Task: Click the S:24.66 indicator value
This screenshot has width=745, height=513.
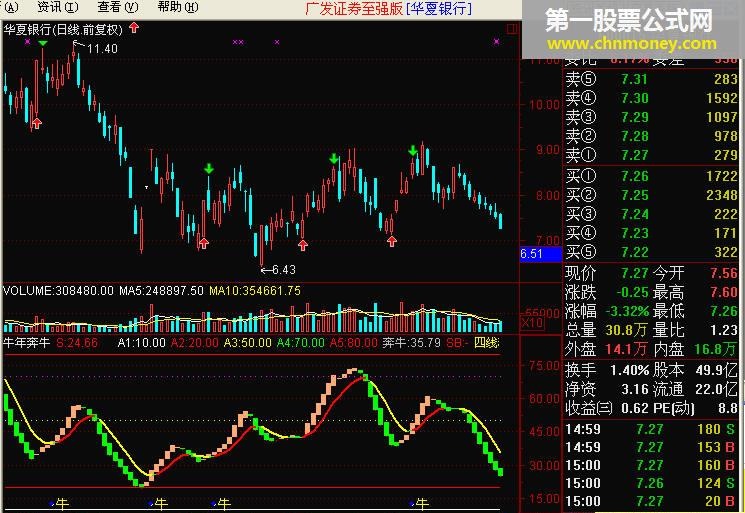Action: (x=77, y=343)
